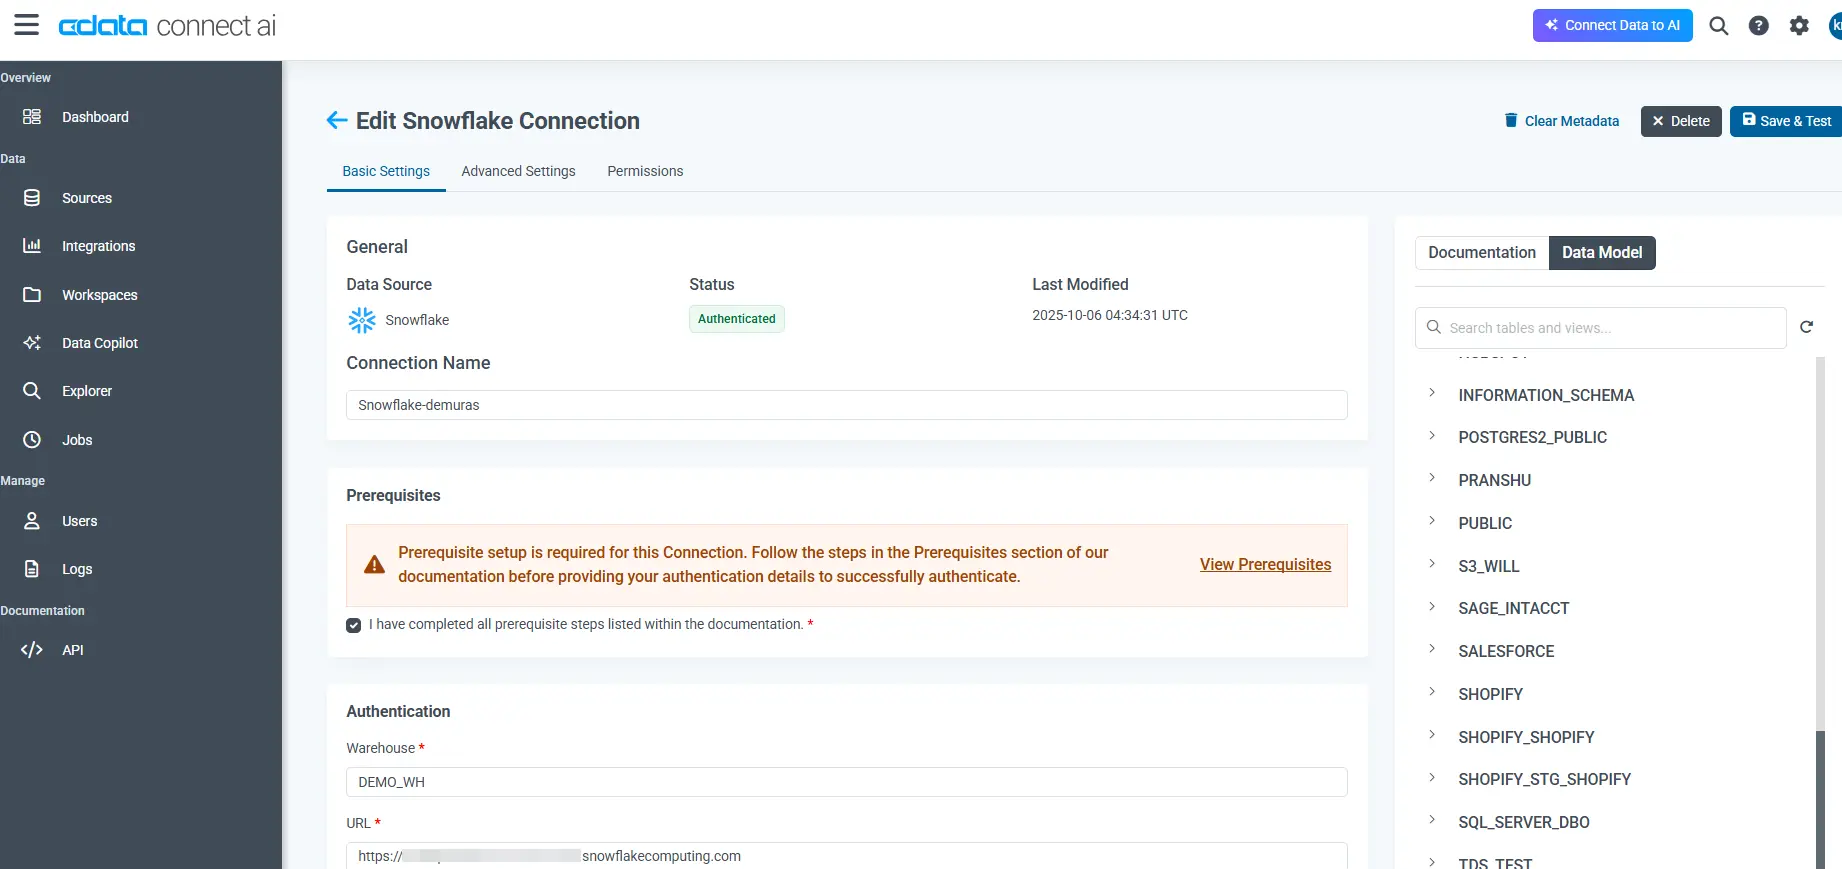Open the Permissions tab
1842x869 pixels.
(x=645, y=171)
